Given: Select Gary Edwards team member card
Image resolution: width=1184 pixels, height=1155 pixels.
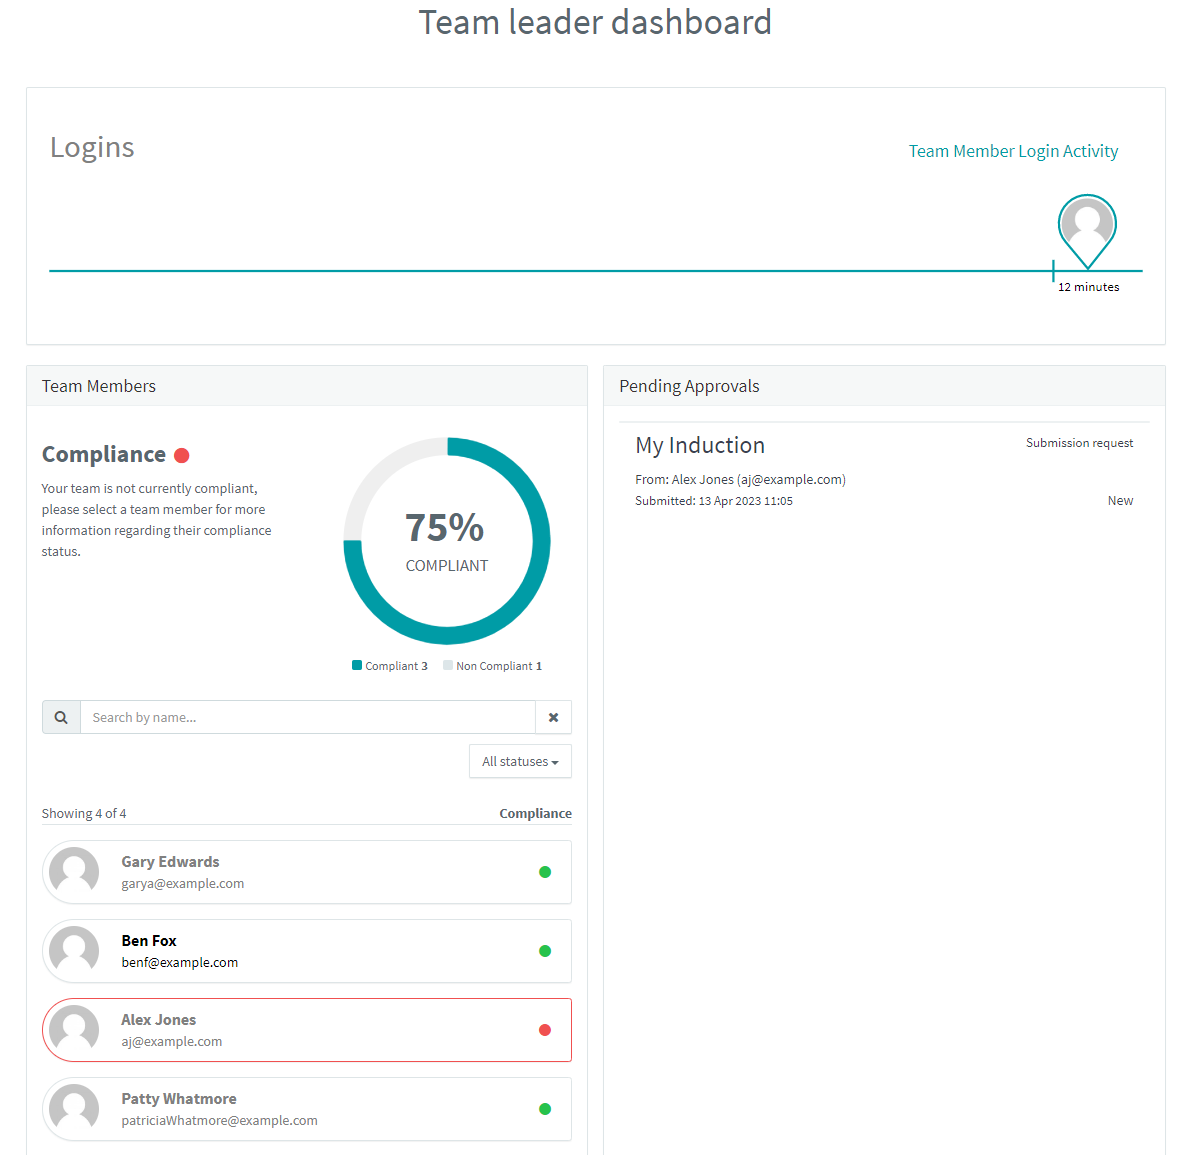Looking at the screenshot, I should [307, 872].
